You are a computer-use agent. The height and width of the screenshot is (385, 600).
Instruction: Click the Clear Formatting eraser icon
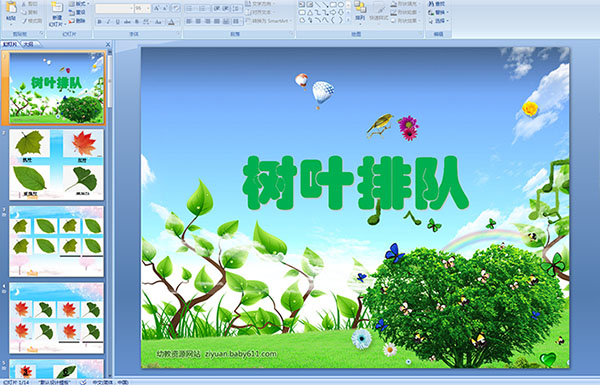[x=176, y=8]
